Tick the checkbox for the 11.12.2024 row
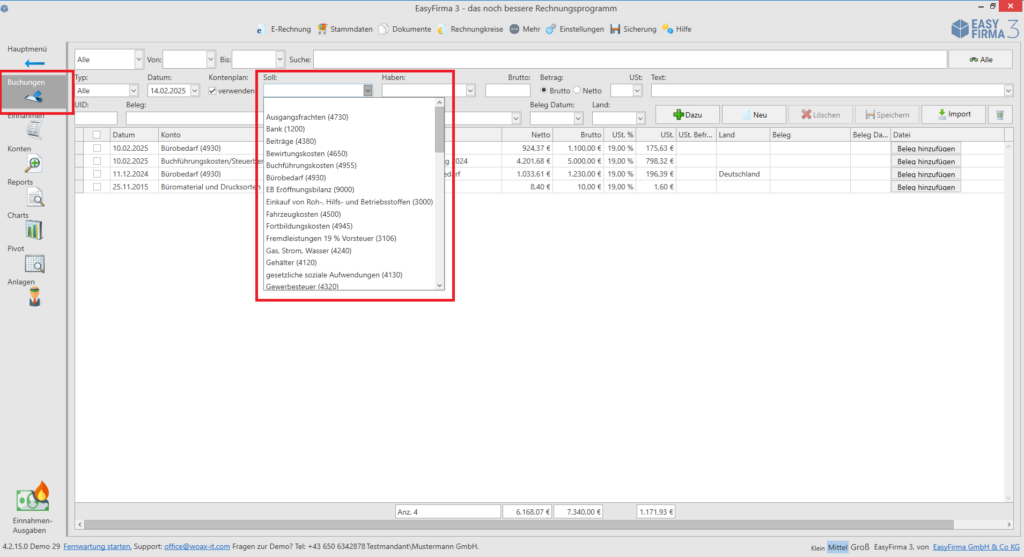This screenshot has width=1024, height=557. [97, 174]
